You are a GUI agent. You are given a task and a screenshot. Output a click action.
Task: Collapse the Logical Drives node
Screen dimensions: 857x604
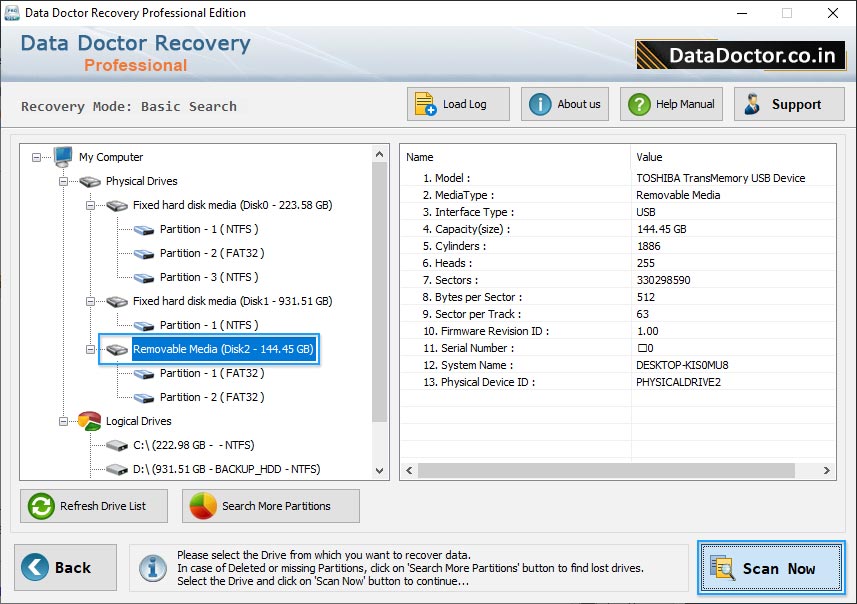click(63, 421)
